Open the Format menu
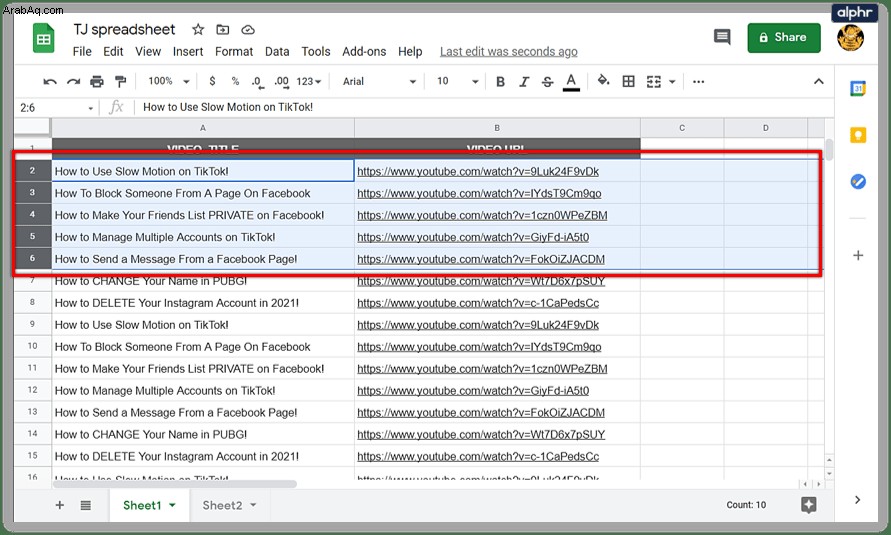This screenshot has width=891, height=535. coord(234,52)
